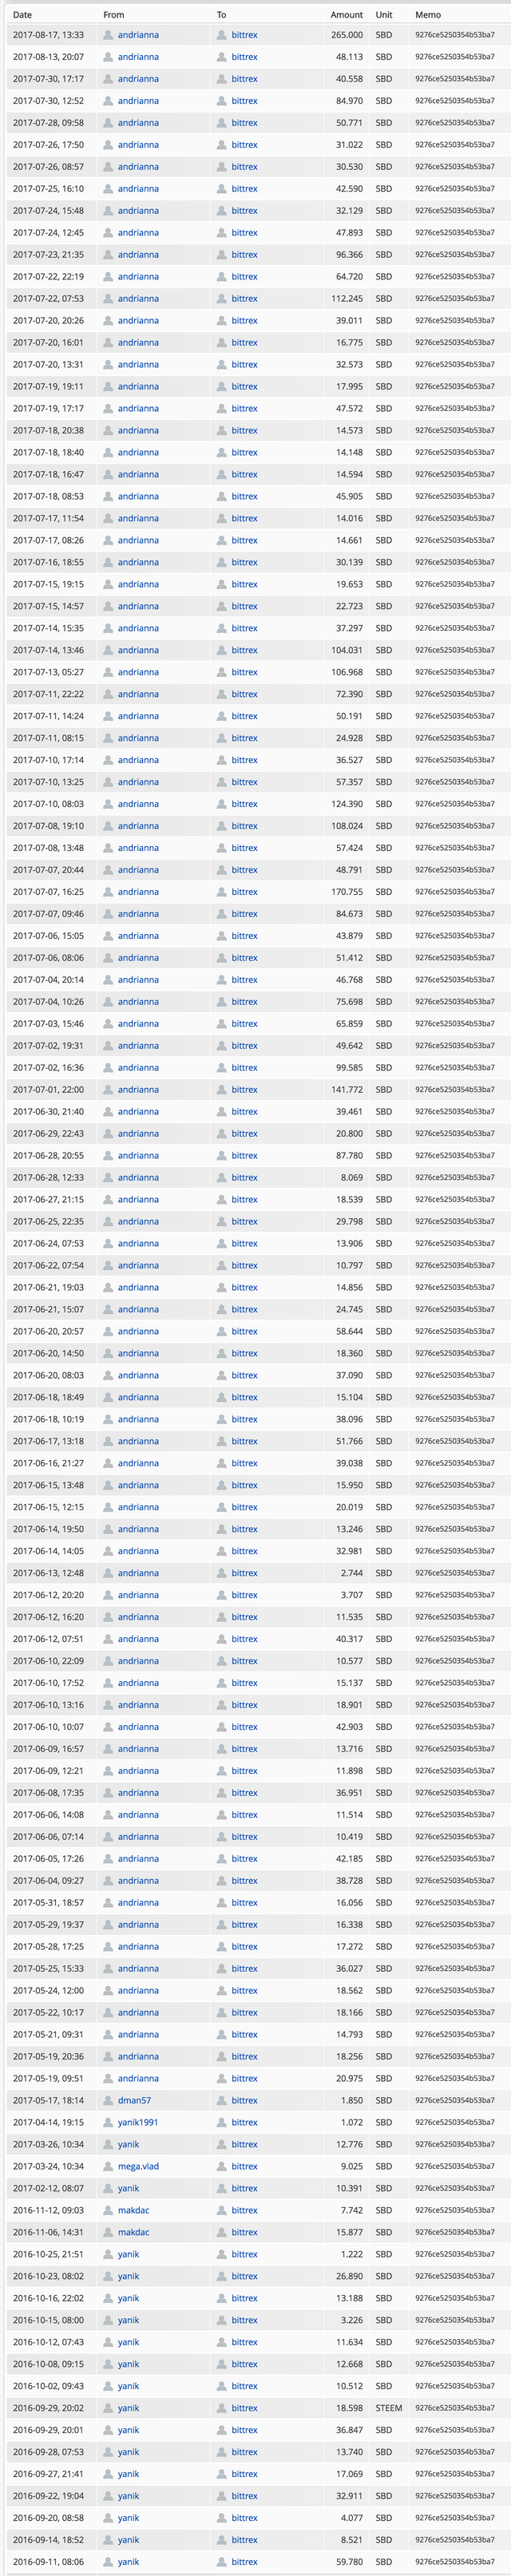Select memo in the 2017-06-25, 22:35 row
This screenshot has width=511, height=2576.
click(455, 1222)
